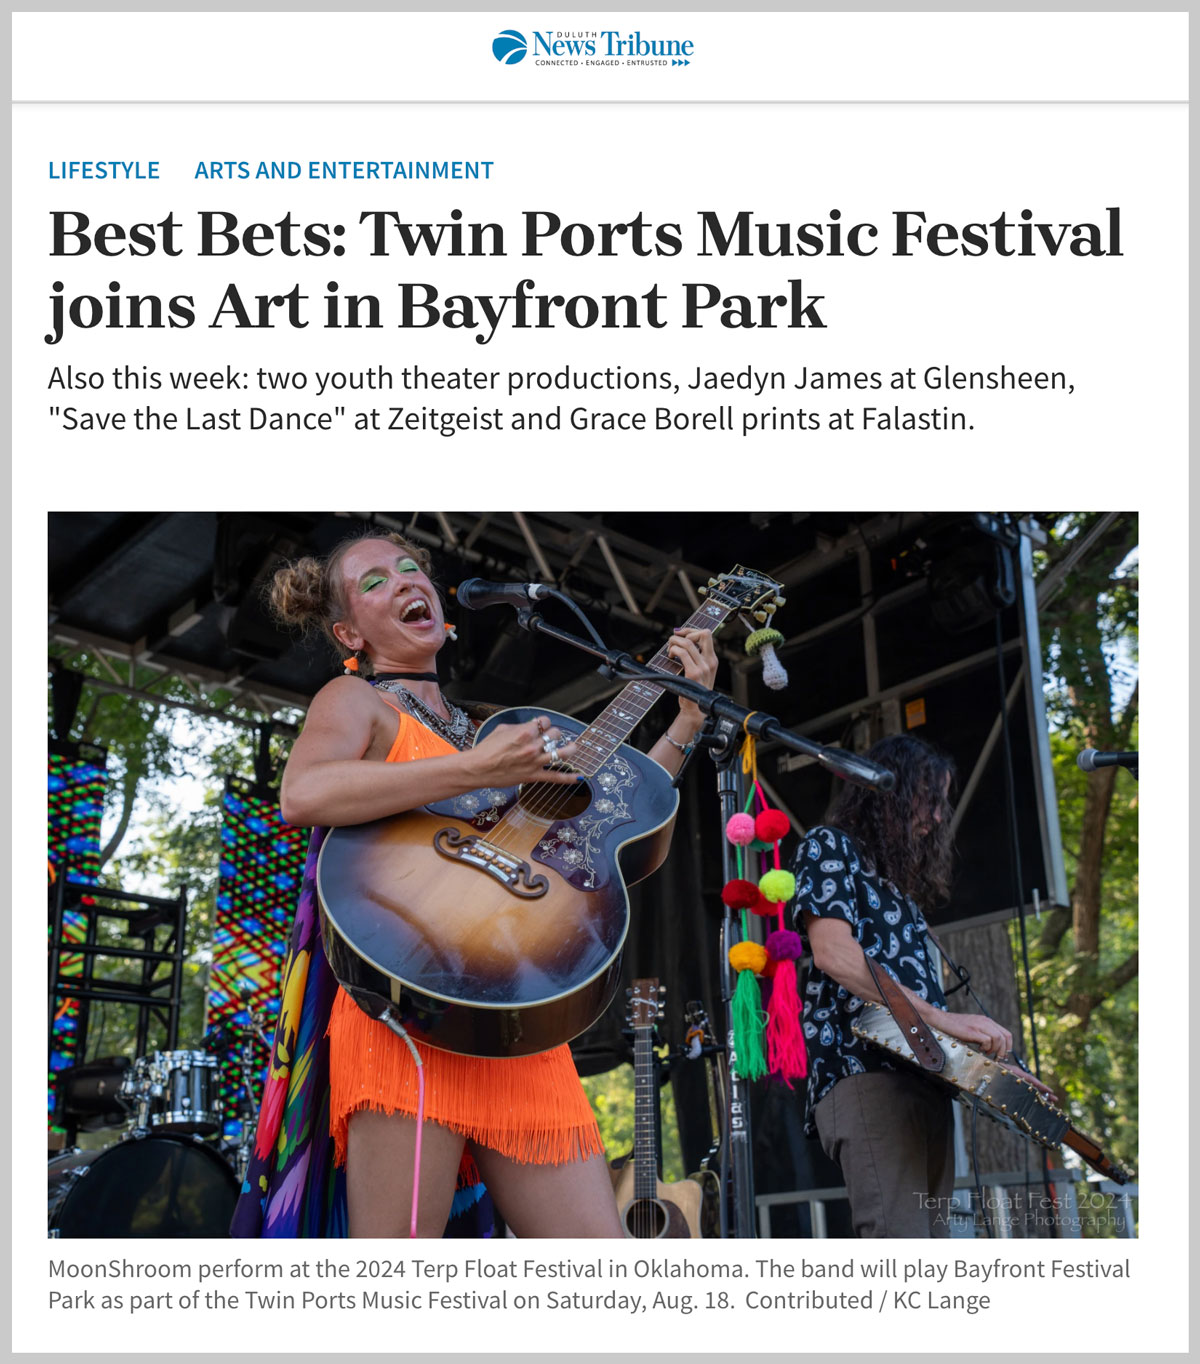1200x1364 pixels.
Task: Click the triple arrow icon beside ENTRUSTED
Action: [681, 63]
